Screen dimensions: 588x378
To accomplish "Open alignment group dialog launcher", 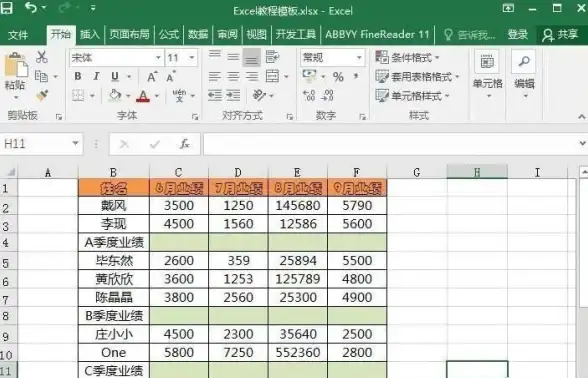I will click(290, 117).
